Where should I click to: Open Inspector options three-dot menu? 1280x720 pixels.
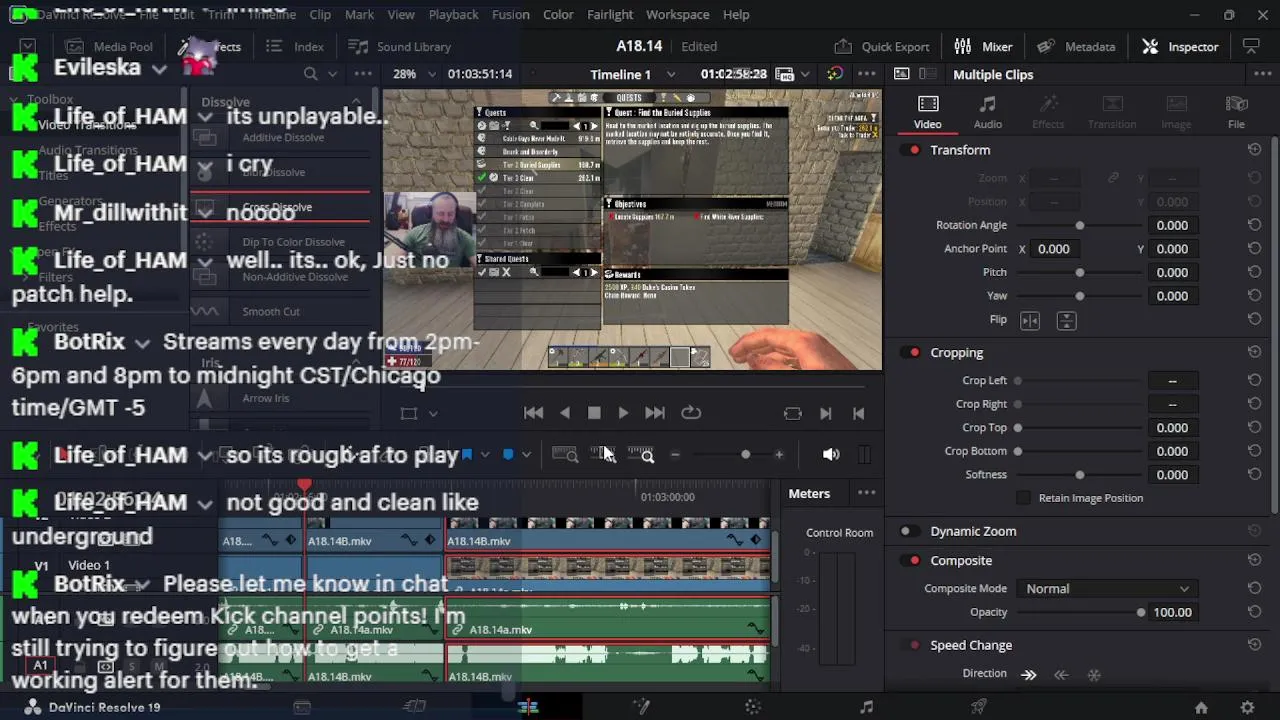1261,74
